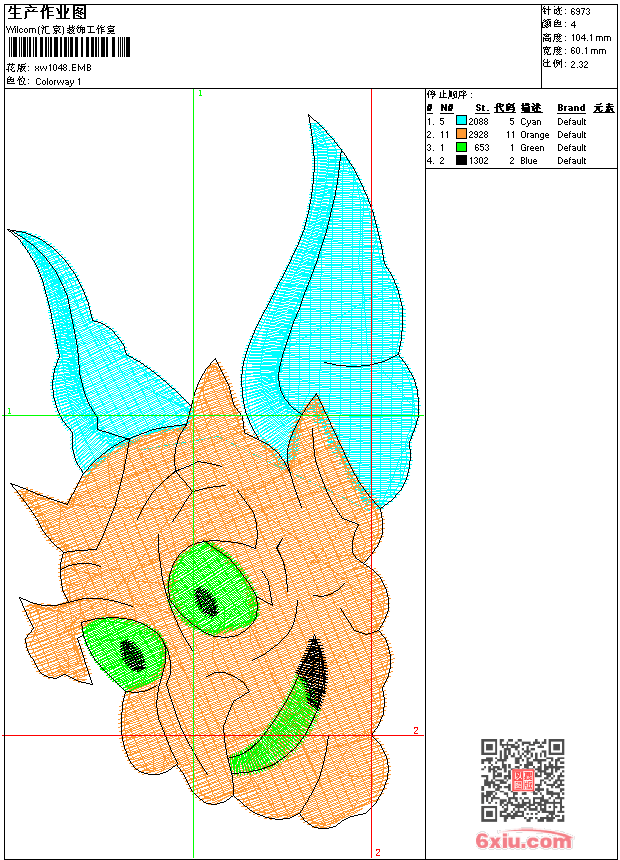Click the barcode under the studio name
This screenshot has width=620, height=860.
pyautogui.click(x=69, y=47)
